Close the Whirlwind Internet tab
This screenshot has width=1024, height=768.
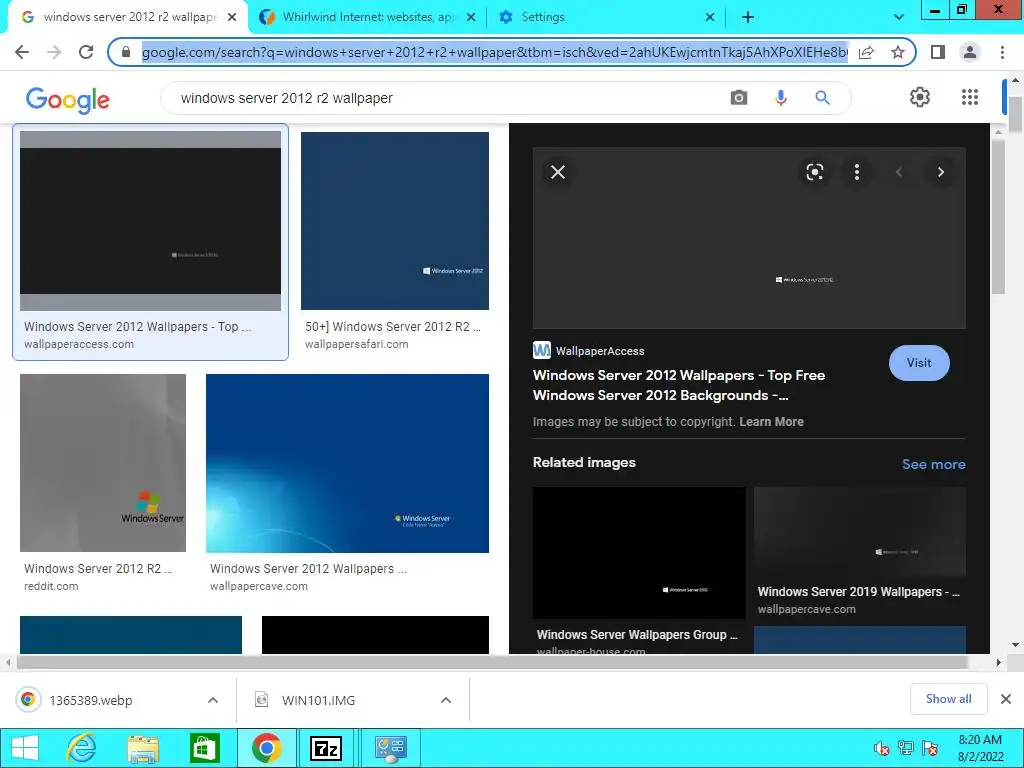coord(471,18)
